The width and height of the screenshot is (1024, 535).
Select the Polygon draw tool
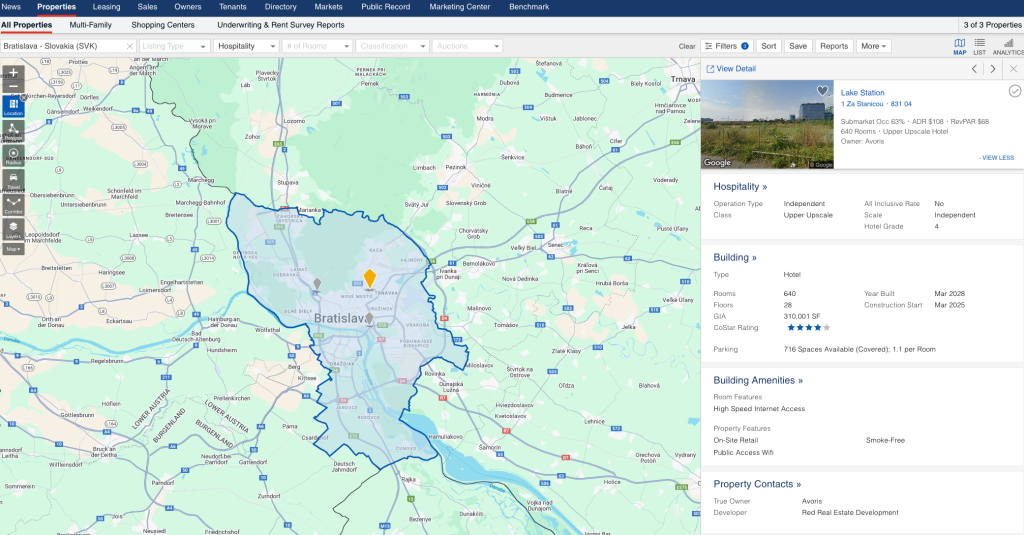pyautogui.click(x=13, y=131)
